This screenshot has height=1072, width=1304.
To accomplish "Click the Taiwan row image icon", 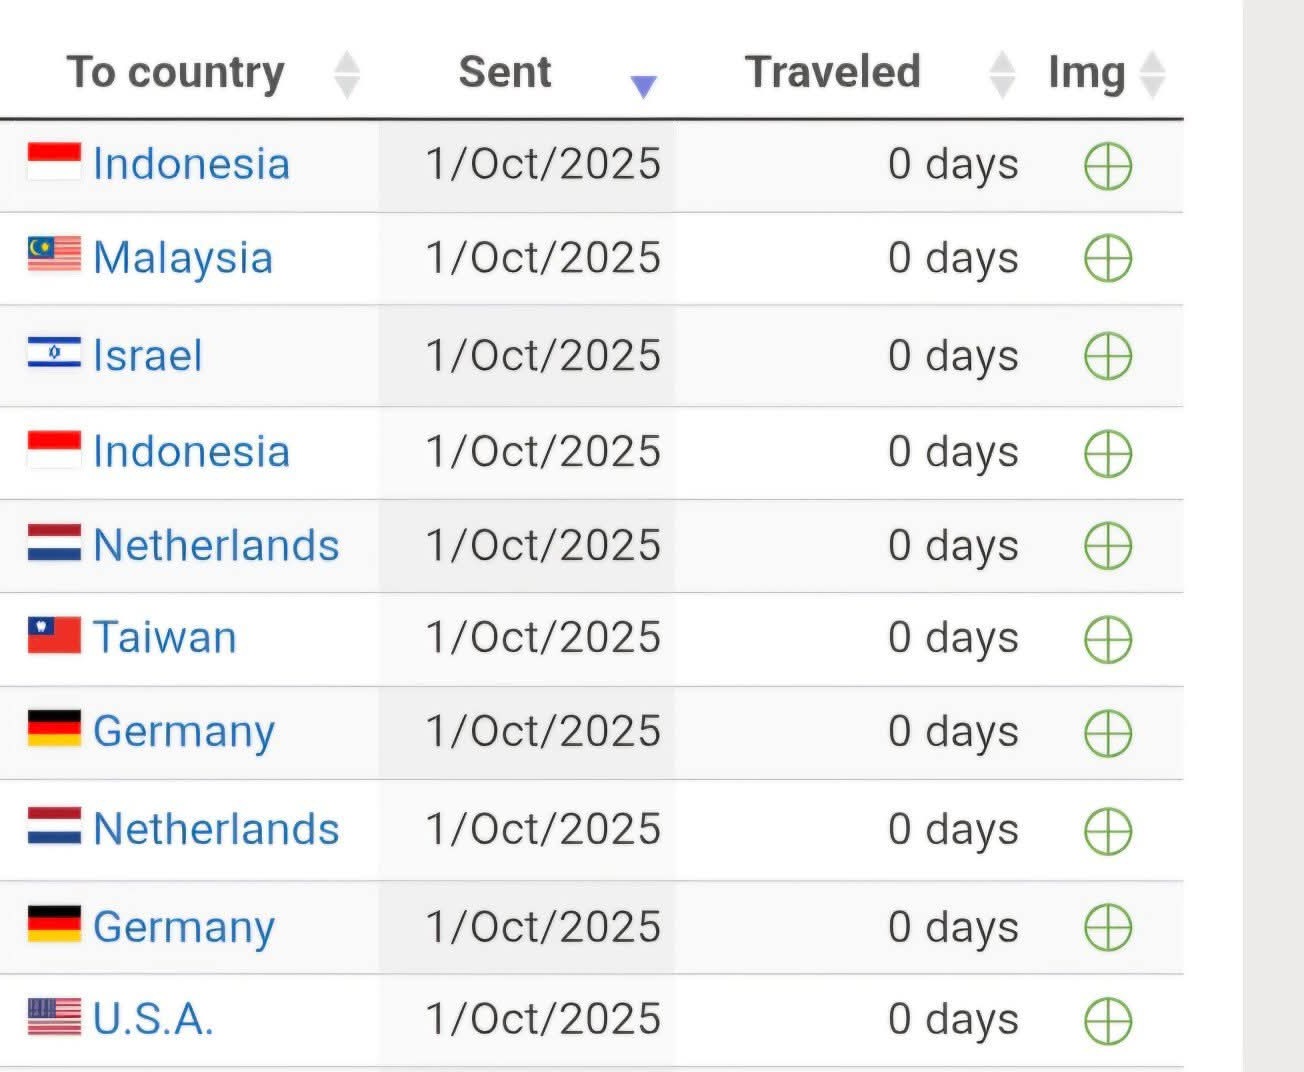I will (1108, 639).
